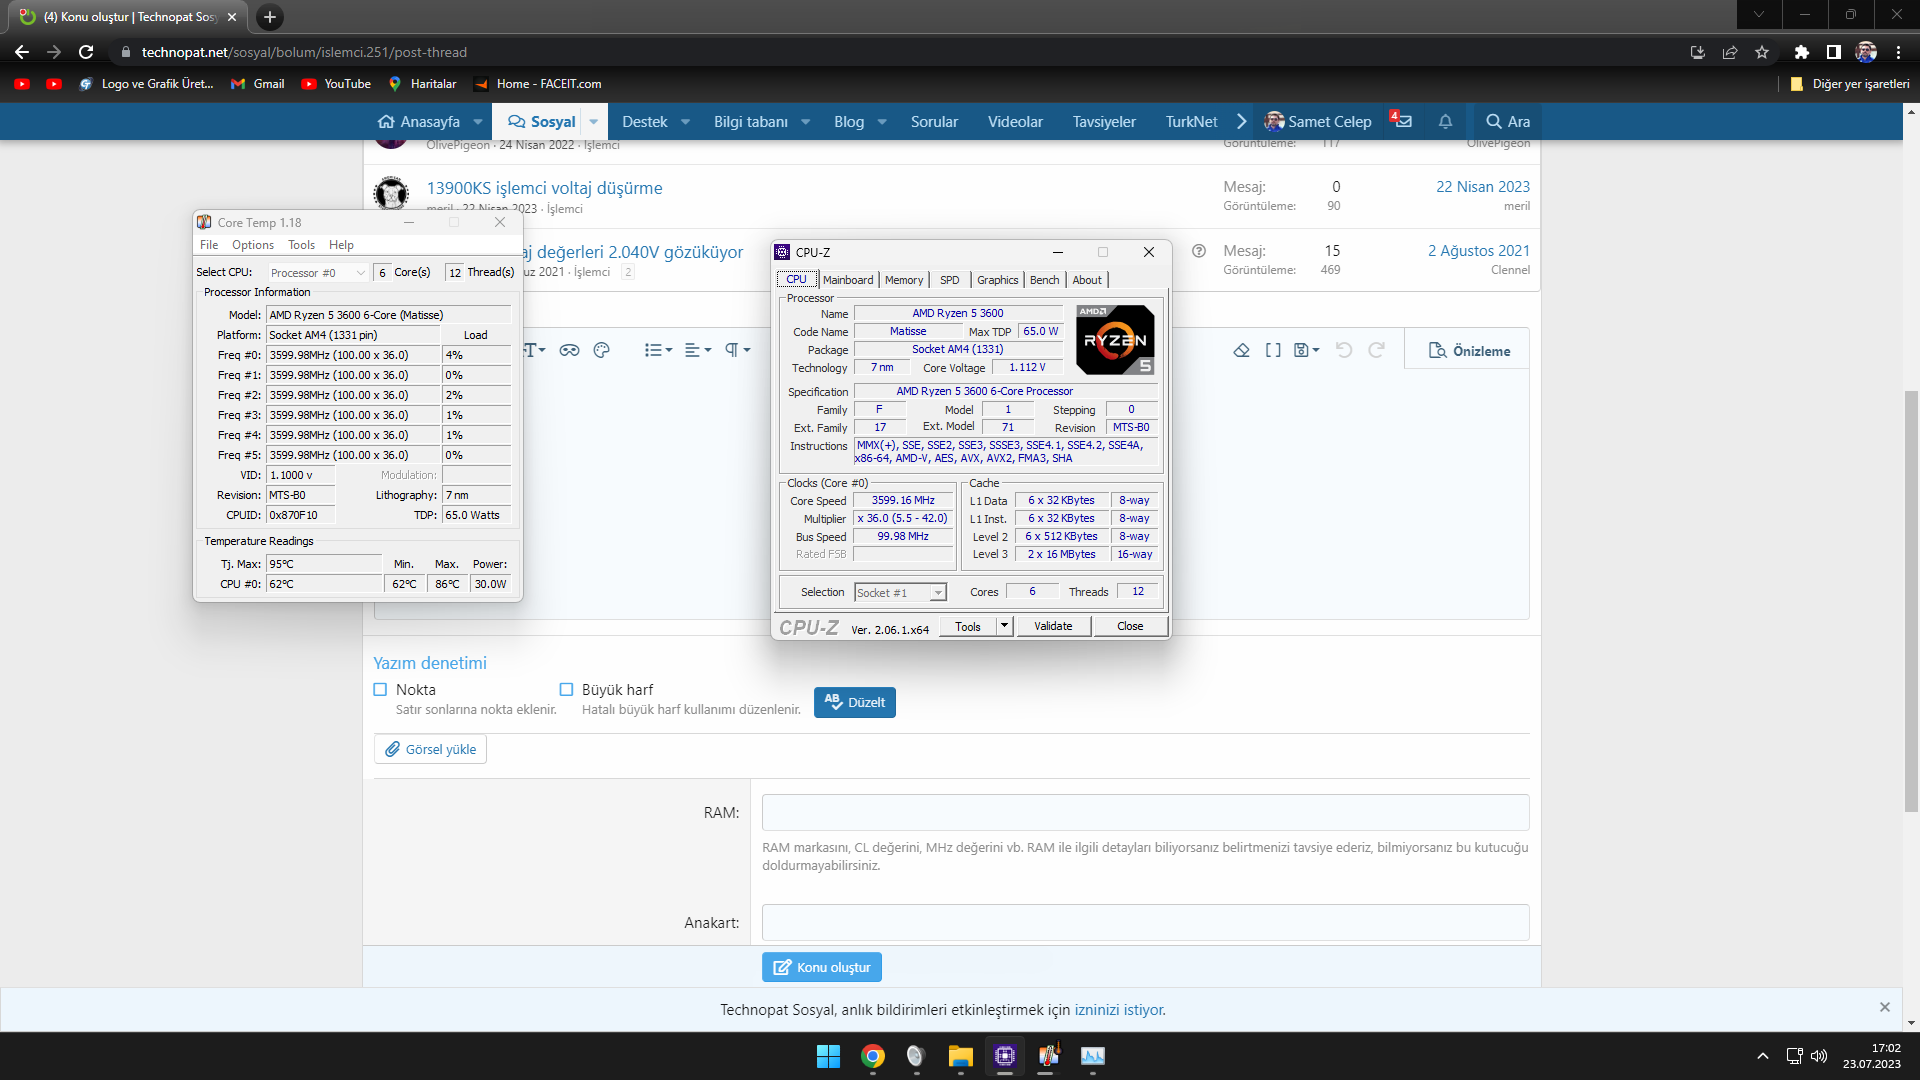
Task: Expand the CPU-Z Tools dropdown arrow
Action: (1004, 626)
